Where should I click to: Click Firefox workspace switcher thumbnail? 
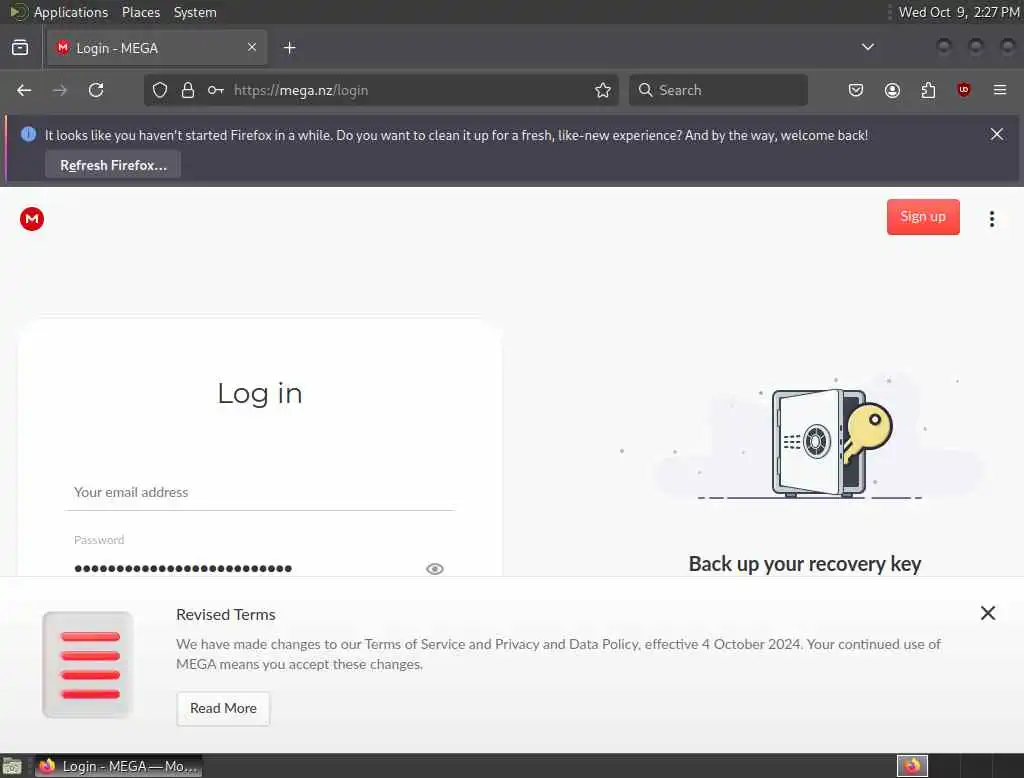coord(912,766)
